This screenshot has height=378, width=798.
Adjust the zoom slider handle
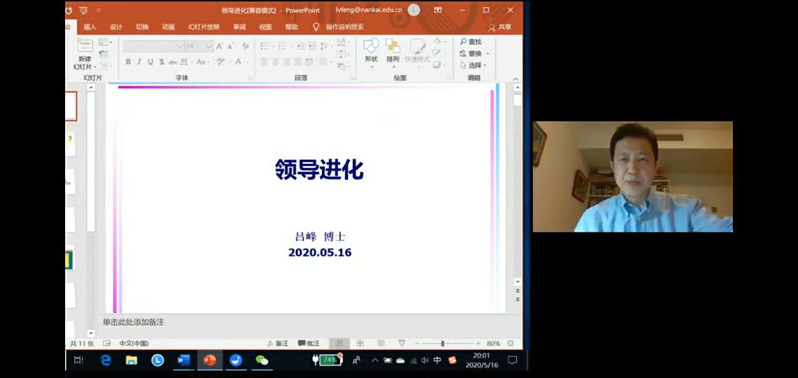443,343
